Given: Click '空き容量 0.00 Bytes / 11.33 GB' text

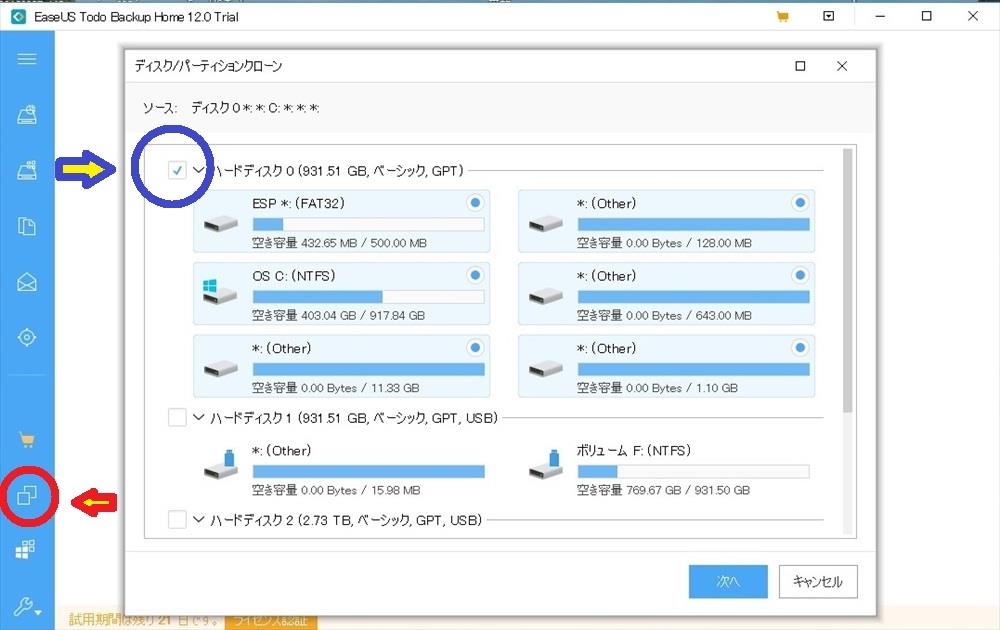Looking at the screenshot, I should pos(335,388).
